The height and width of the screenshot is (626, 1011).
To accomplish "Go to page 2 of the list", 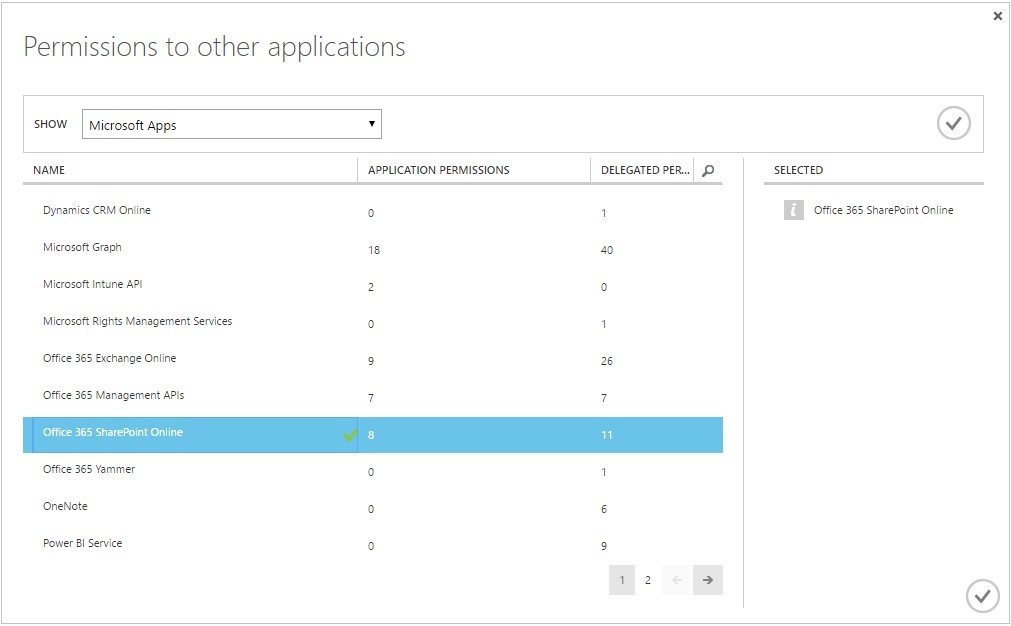I will (x=648, y=580).
